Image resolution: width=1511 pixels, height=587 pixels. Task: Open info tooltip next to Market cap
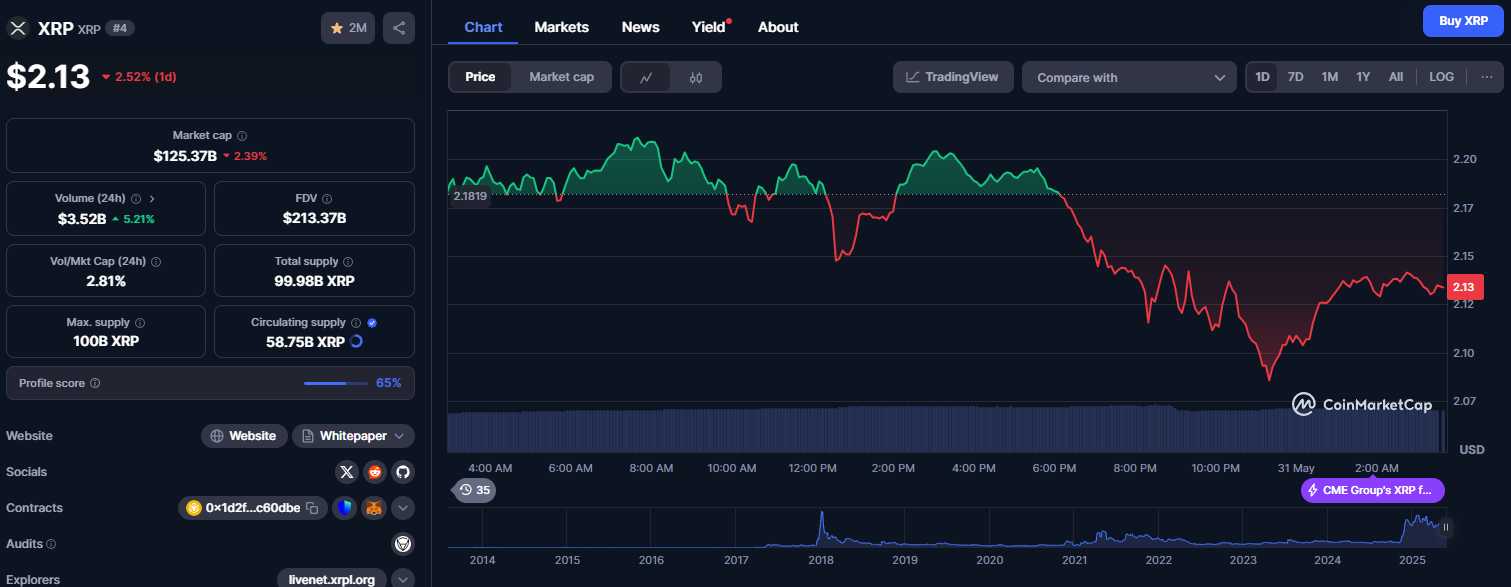(242, 135)
